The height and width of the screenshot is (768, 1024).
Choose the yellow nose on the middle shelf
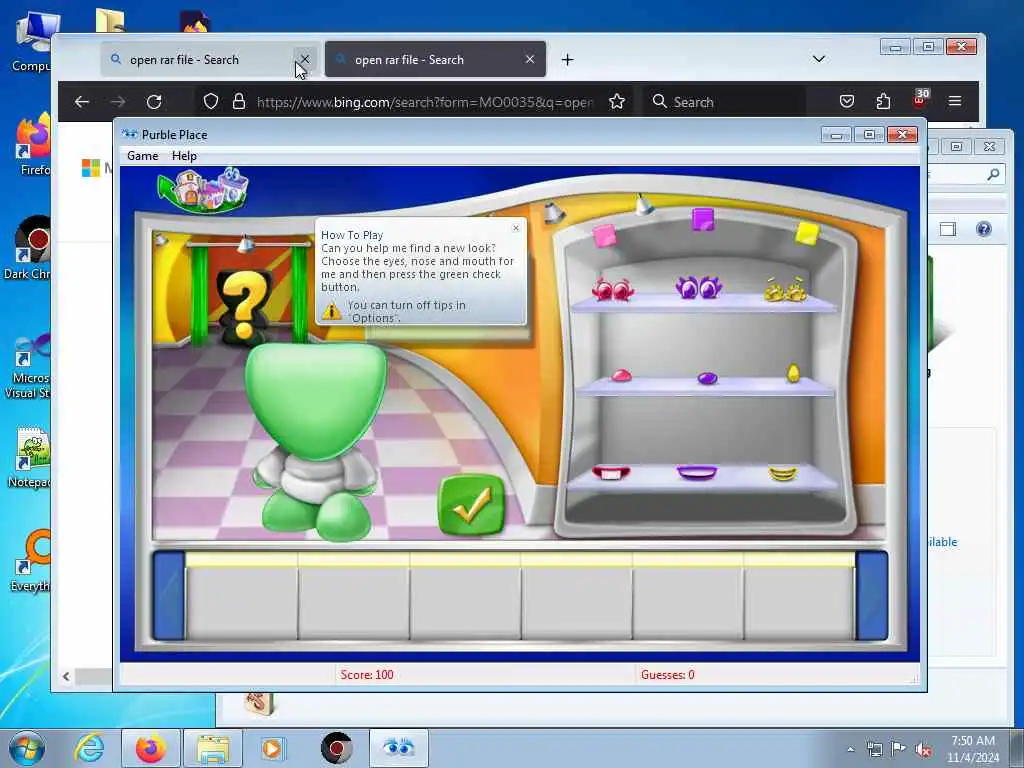[793, 372]
